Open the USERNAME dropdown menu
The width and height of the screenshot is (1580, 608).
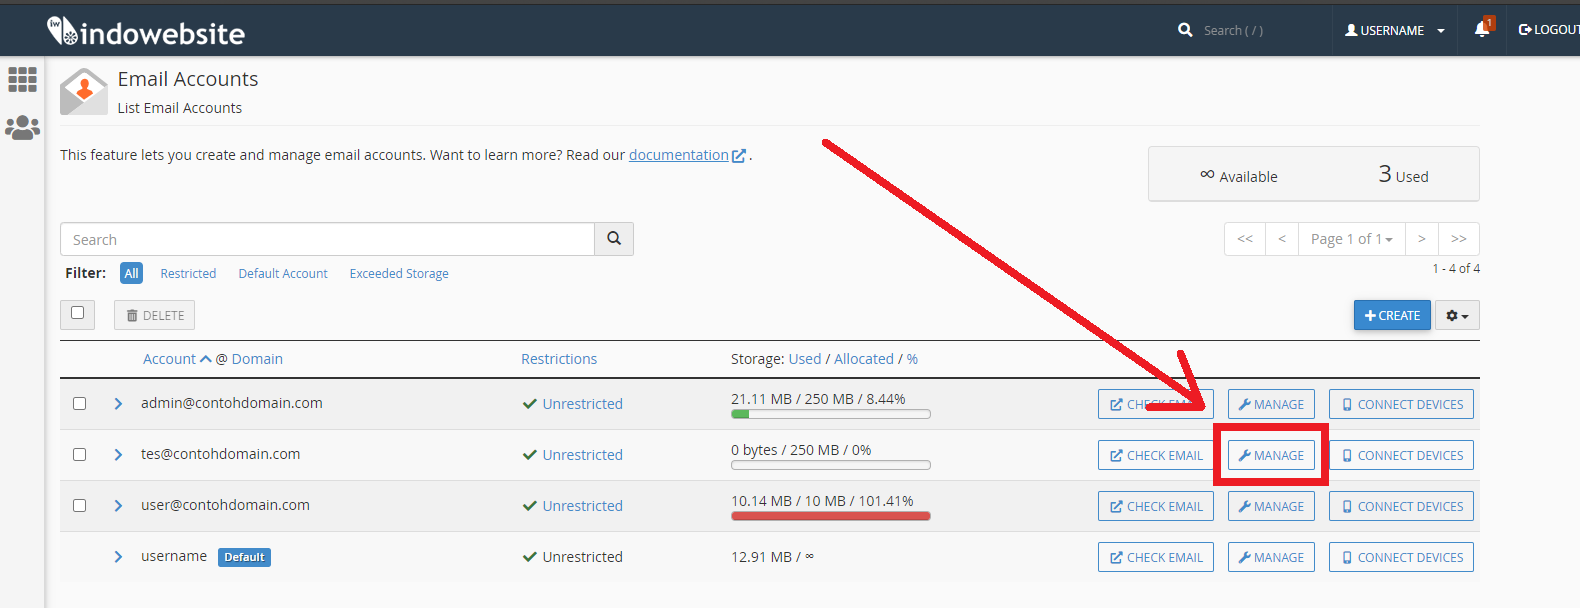click(x=1394, y=30)
